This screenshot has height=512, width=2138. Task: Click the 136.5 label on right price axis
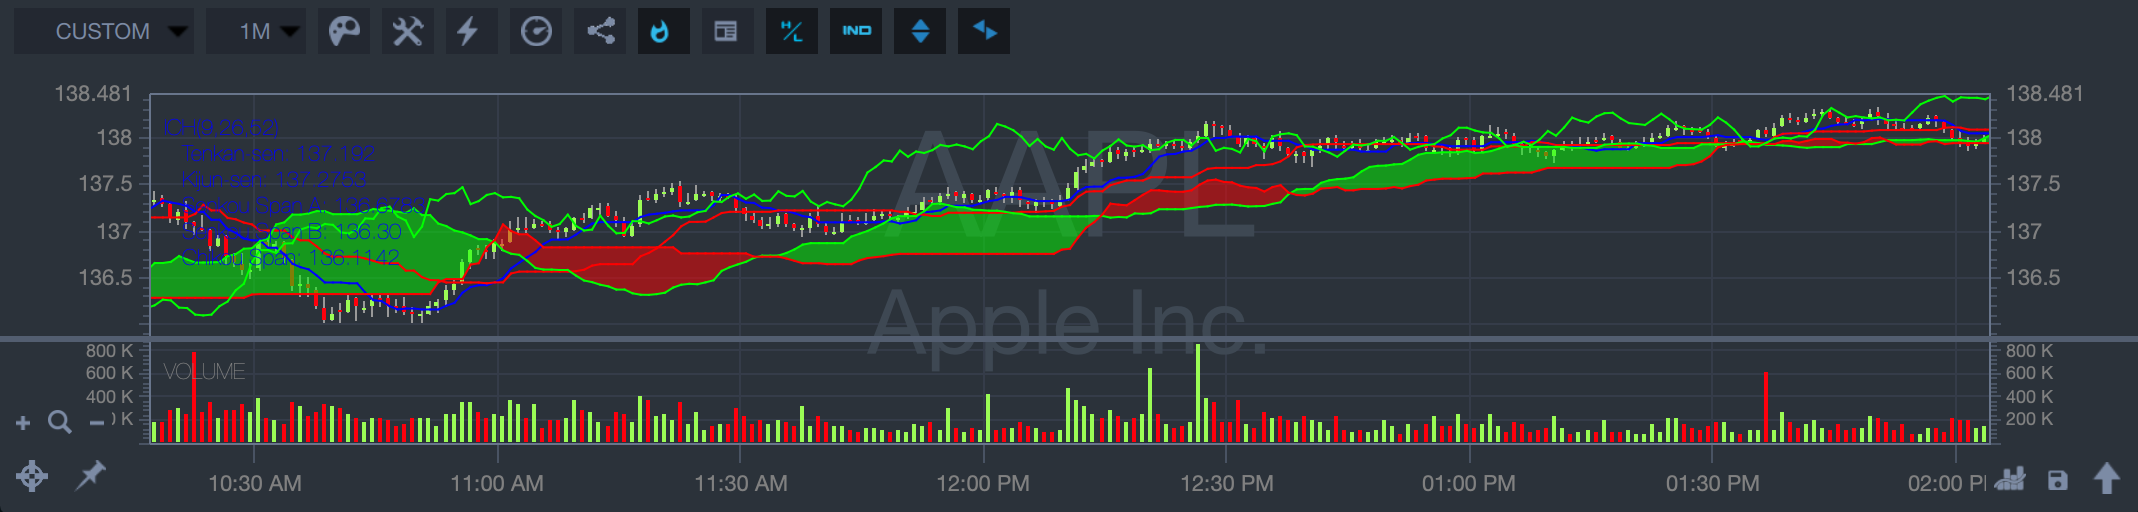tap(2033, 277)
